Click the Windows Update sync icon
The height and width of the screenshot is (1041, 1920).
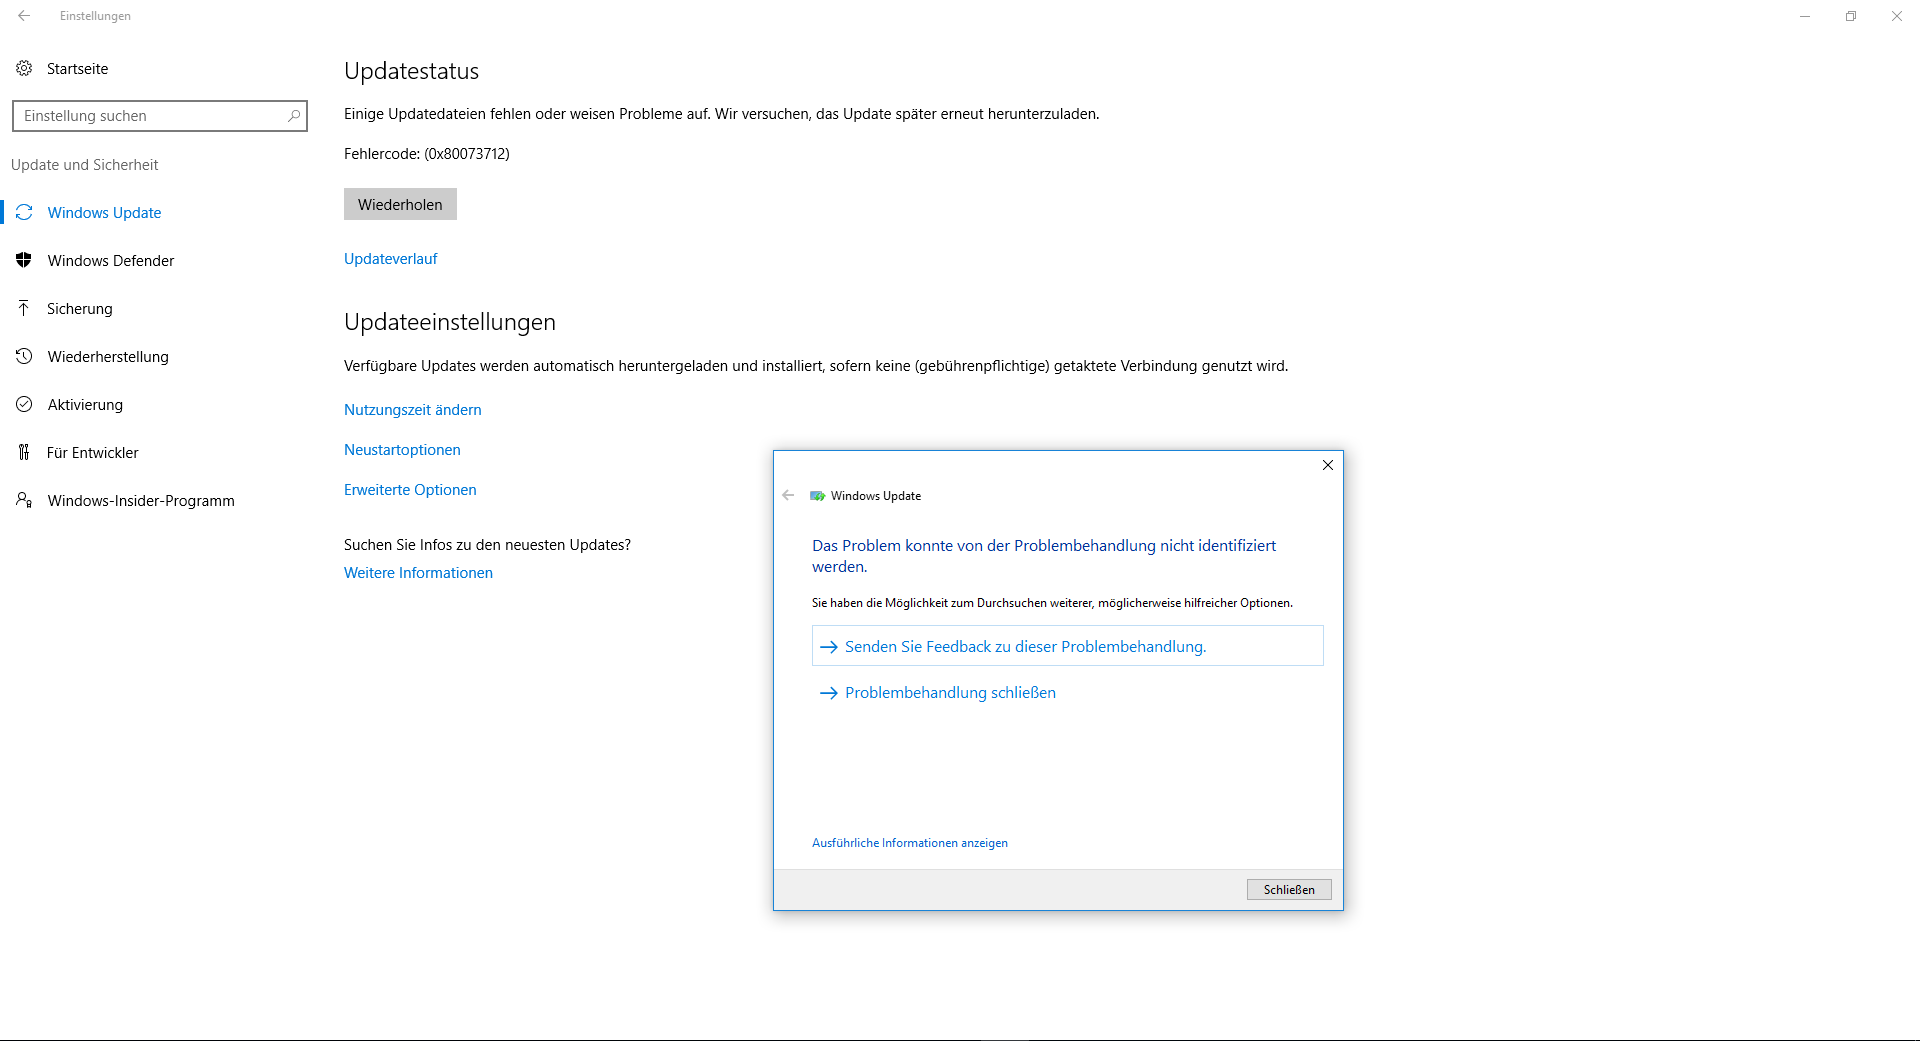pos(24,212)
